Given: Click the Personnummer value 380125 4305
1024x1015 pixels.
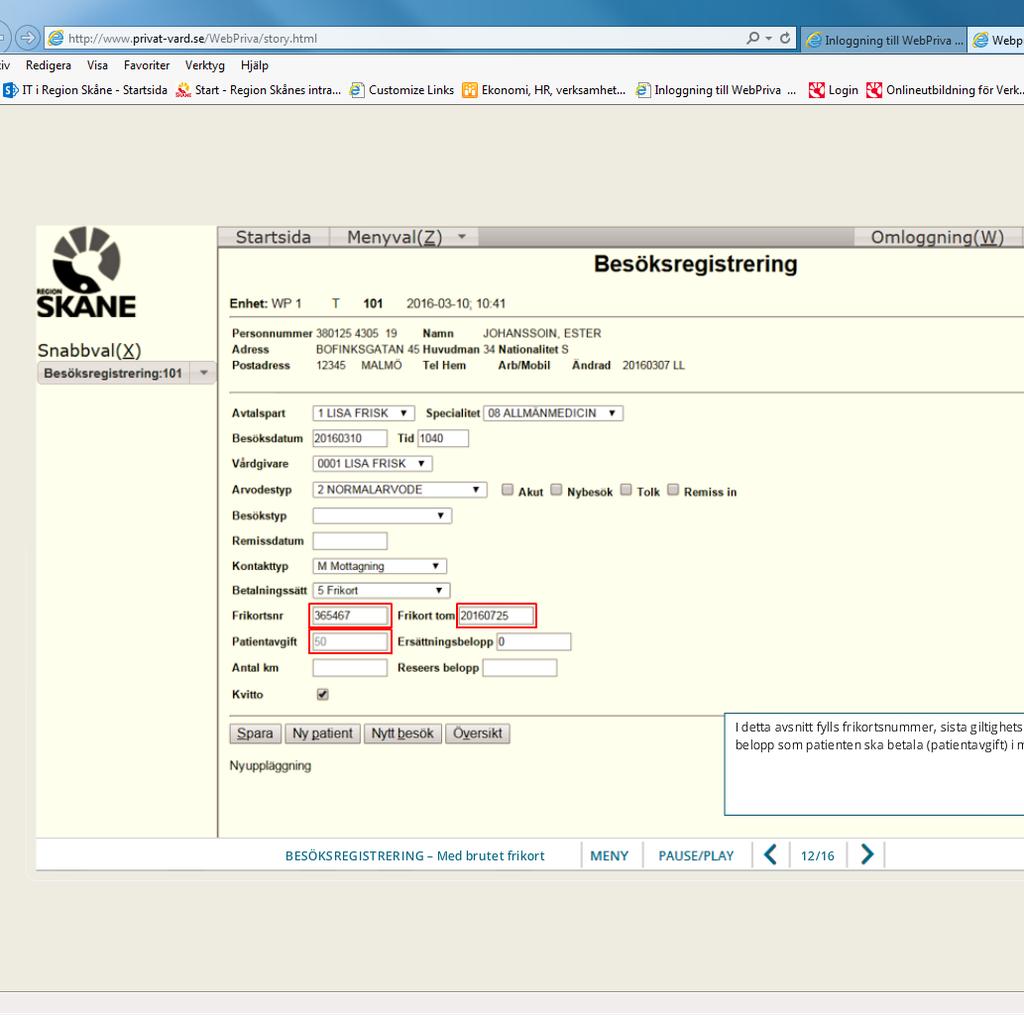Looking at the screenshot, I should 347,333.
